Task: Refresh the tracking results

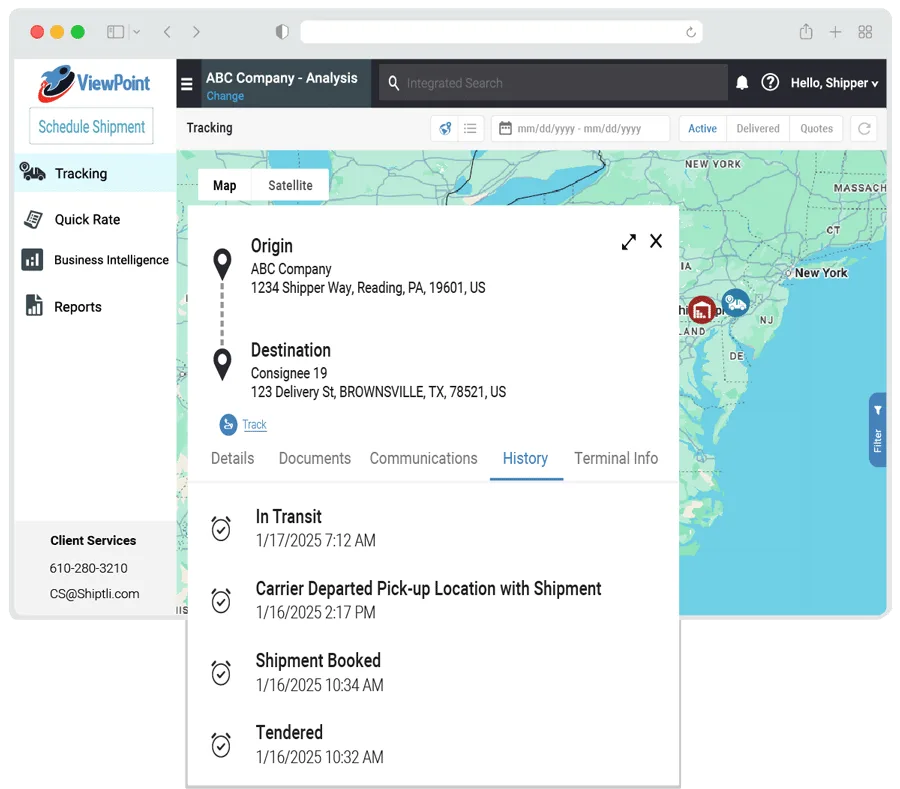Action: coord(864,129)
